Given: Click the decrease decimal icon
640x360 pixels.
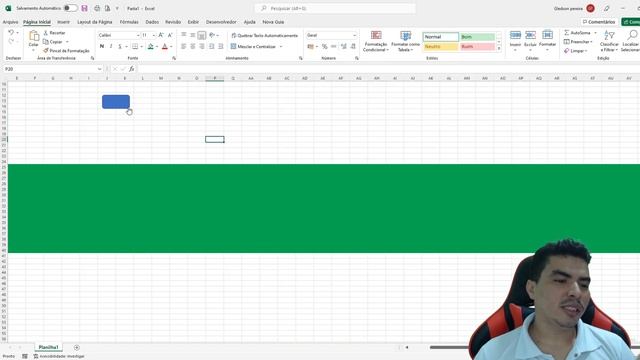Looking at the screenshot, I should tap(353, 47).
